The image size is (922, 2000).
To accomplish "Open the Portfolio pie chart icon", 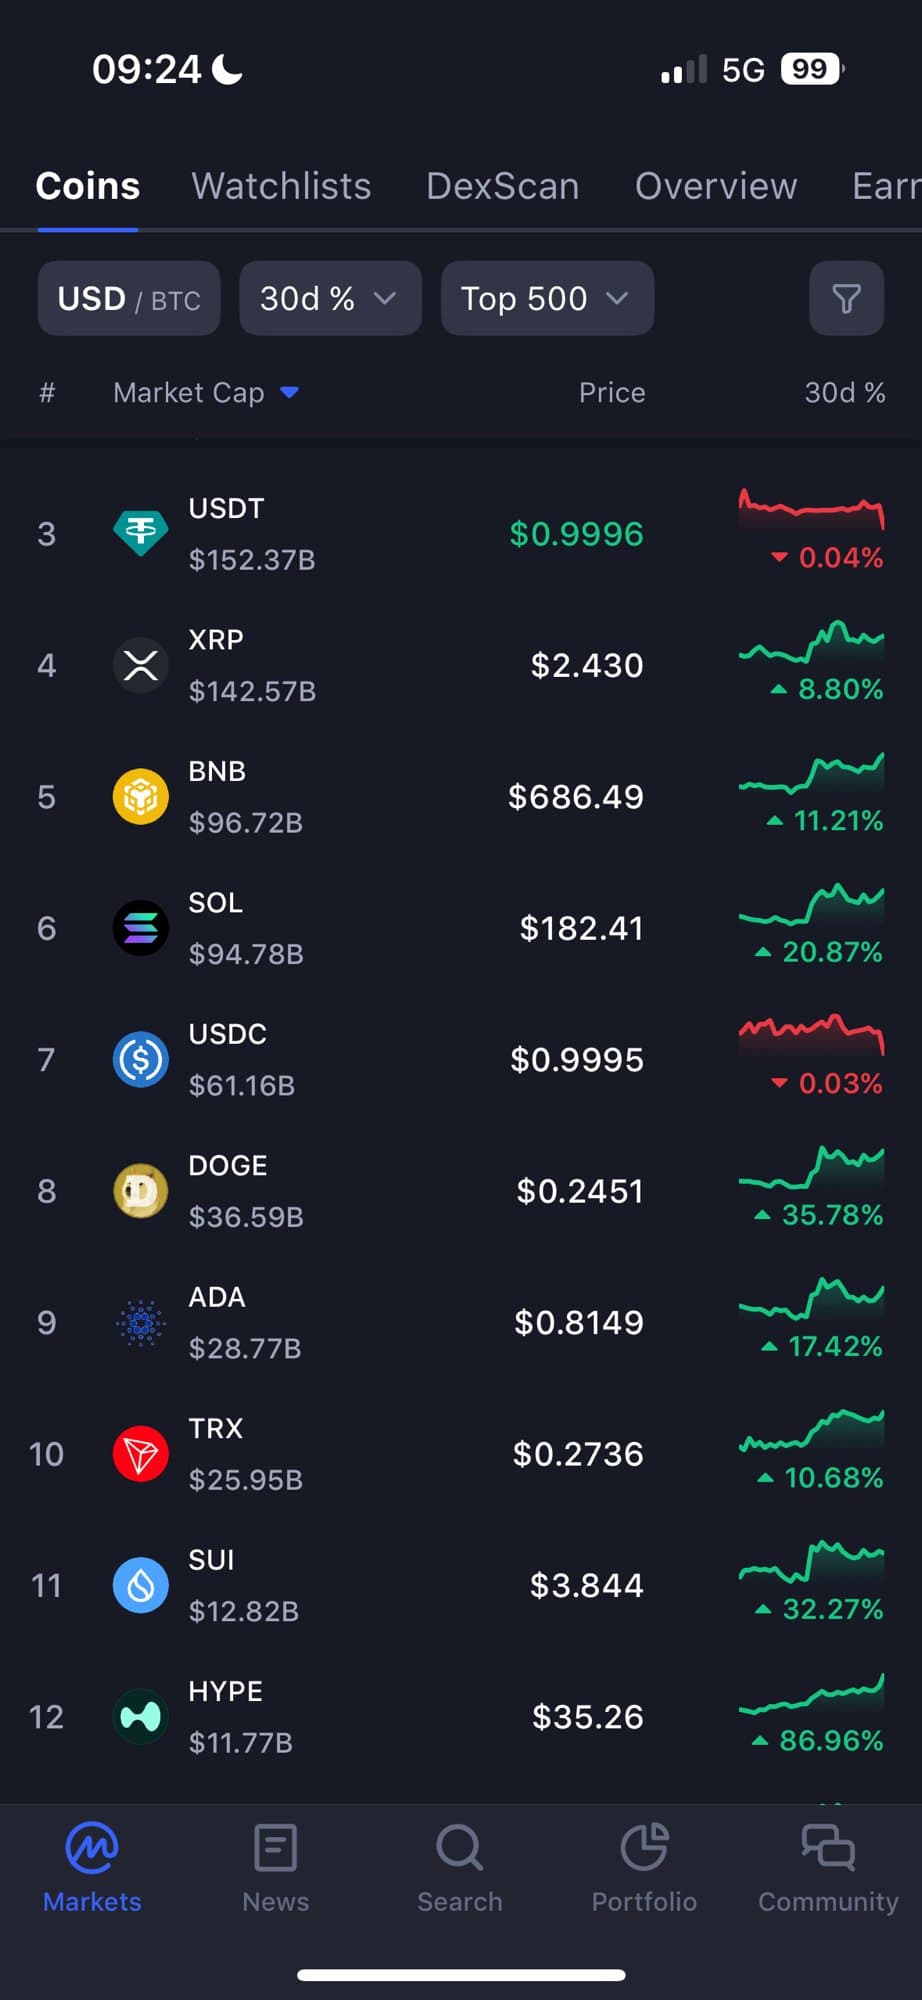I will pos(644,1848).
